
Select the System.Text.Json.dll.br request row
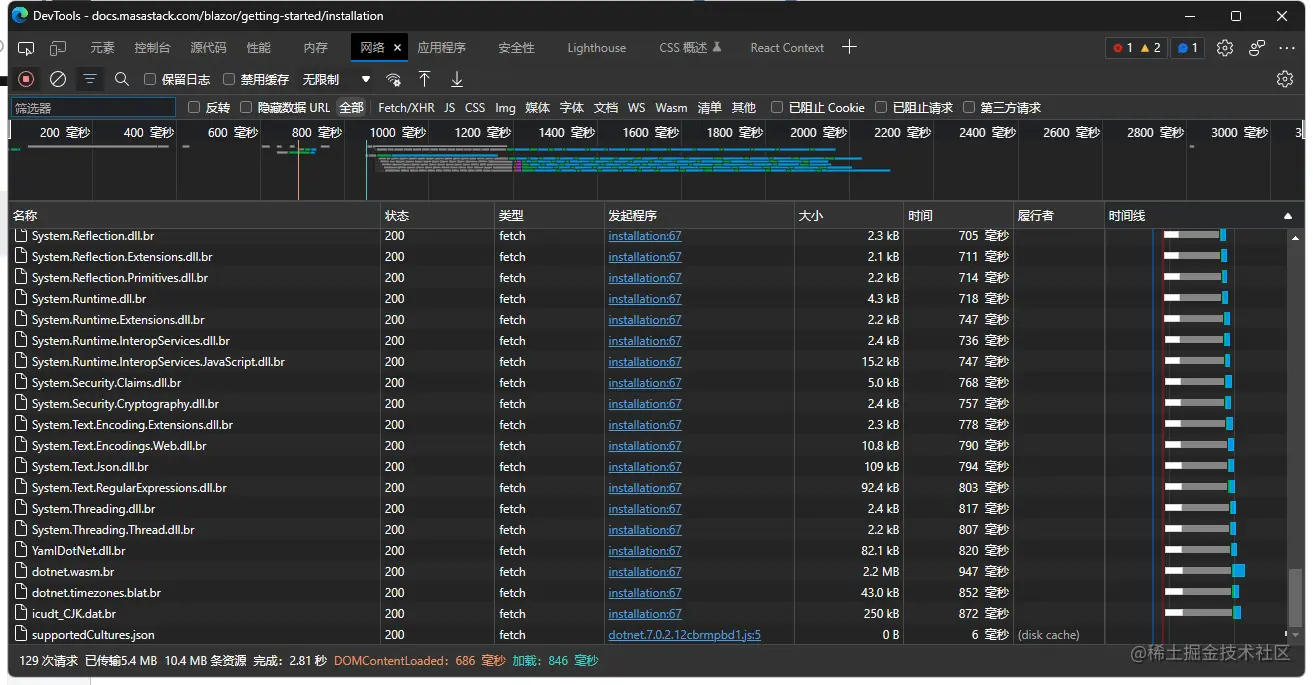click(x=647, y=467)
